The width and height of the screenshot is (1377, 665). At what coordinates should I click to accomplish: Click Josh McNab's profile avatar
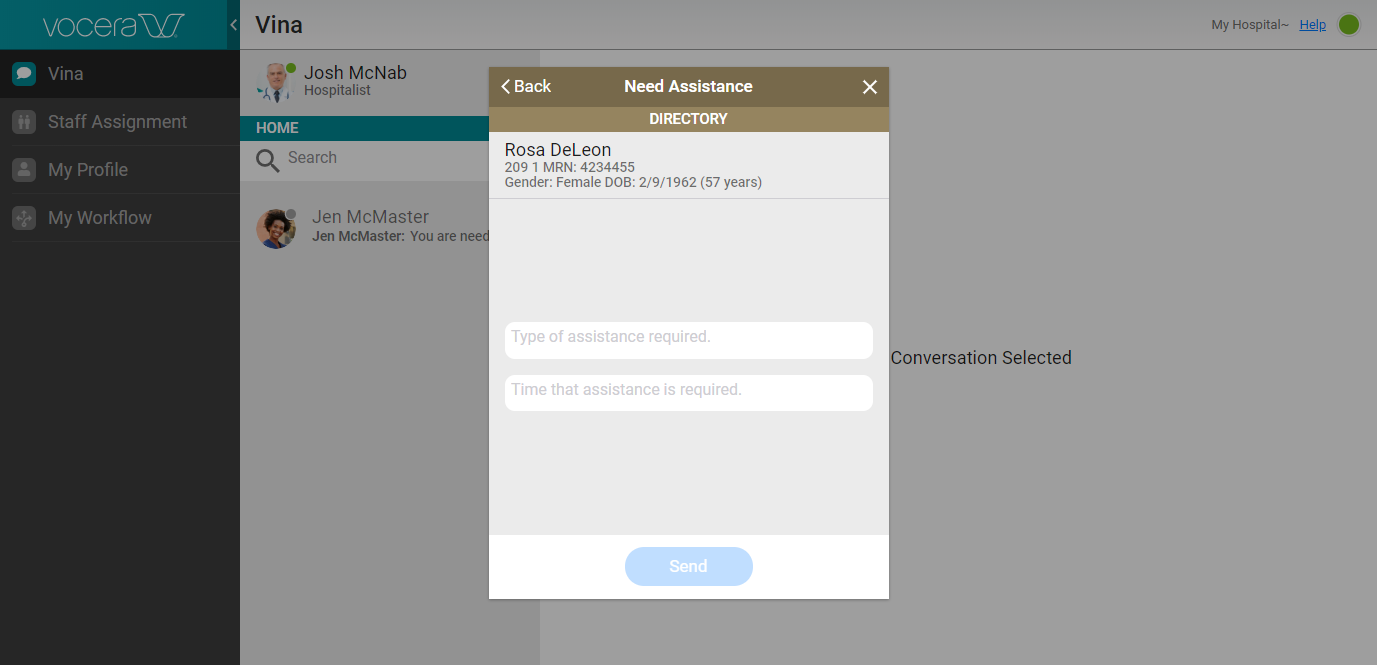[274, 82]
